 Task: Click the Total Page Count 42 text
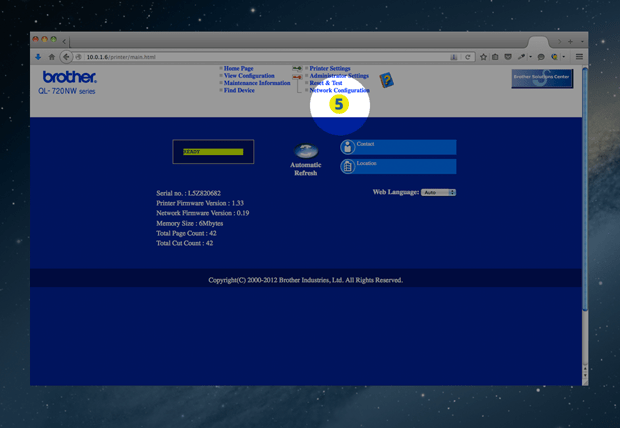(186, 233)
